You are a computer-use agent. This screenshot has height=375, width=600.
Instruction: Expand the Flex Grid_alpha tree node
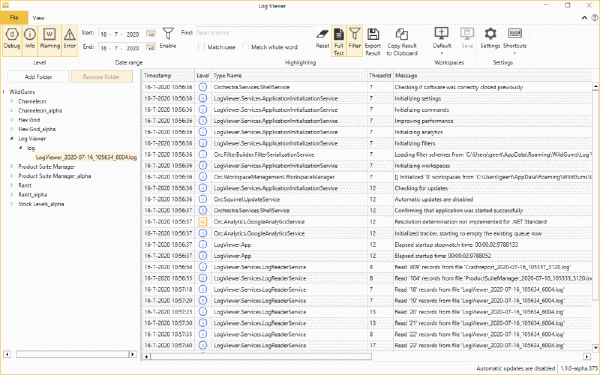point(12,129)
